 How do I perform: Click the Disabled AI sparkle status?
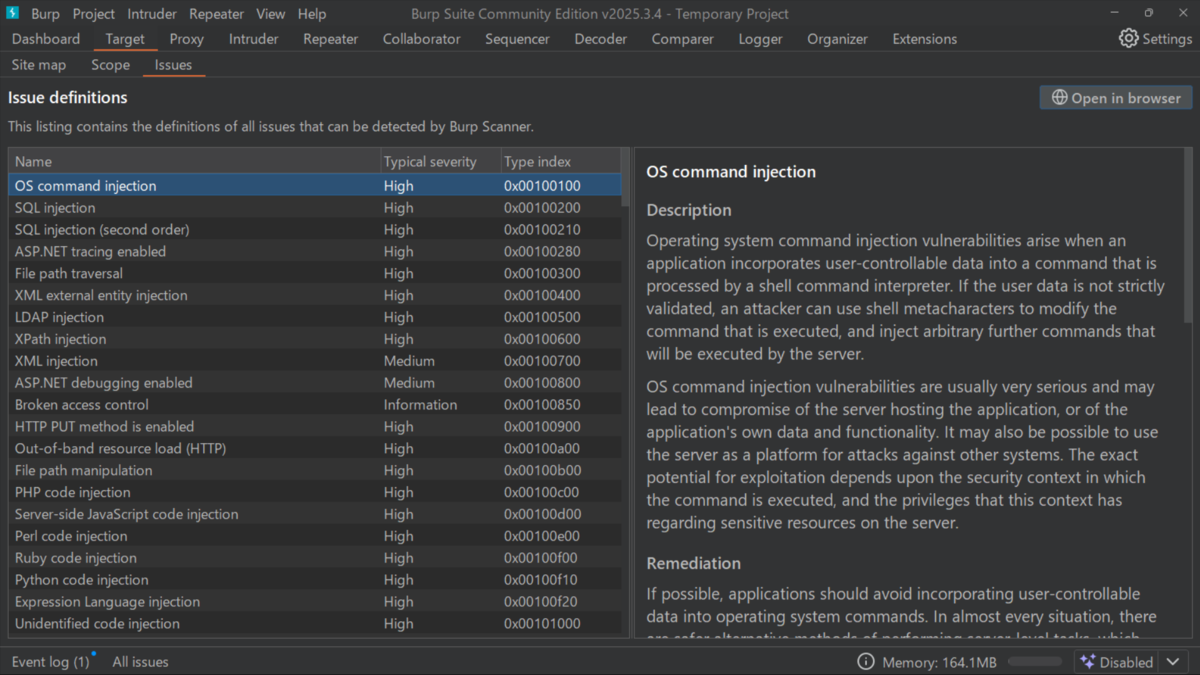coord(1118,662)
